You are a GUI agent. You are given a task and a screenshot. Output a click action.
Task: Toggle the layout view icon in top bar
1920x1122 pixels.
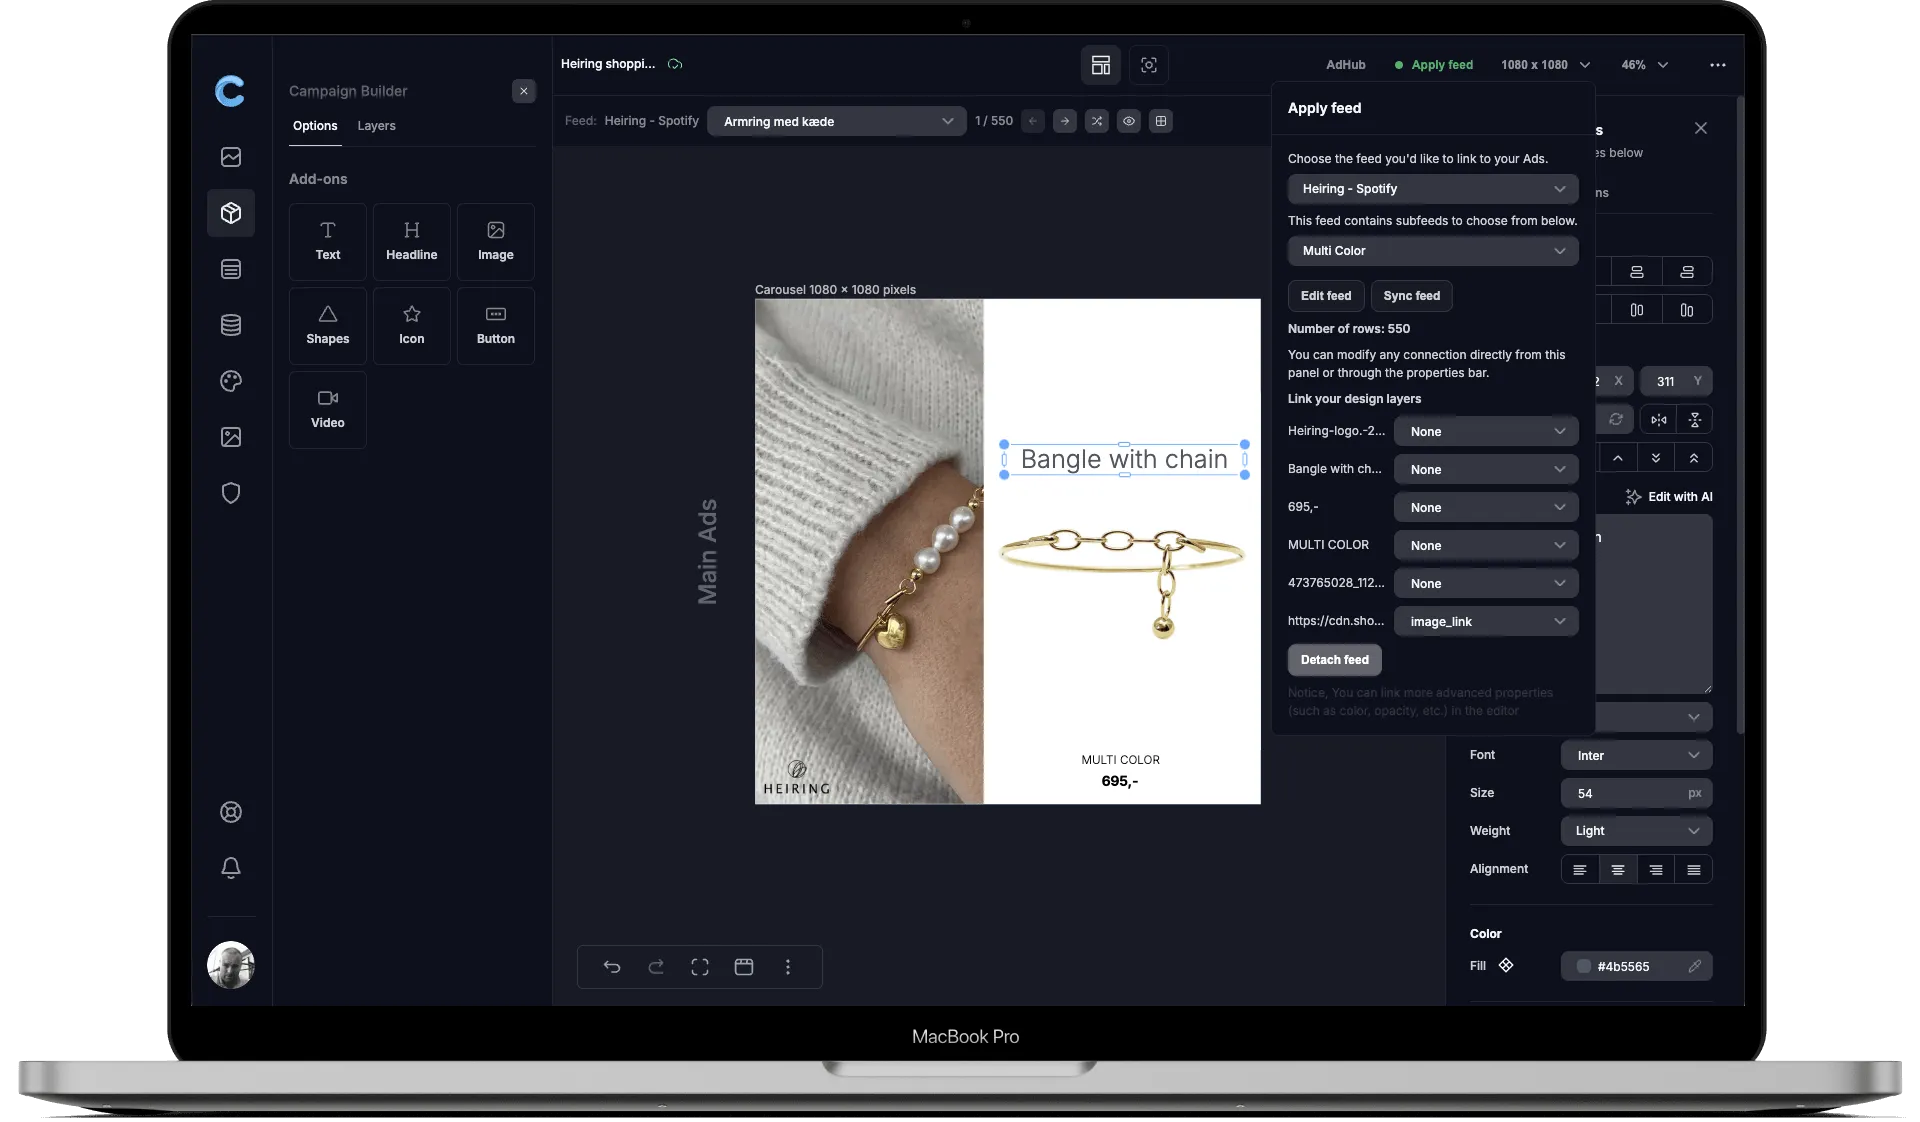tap(1101, 65)
